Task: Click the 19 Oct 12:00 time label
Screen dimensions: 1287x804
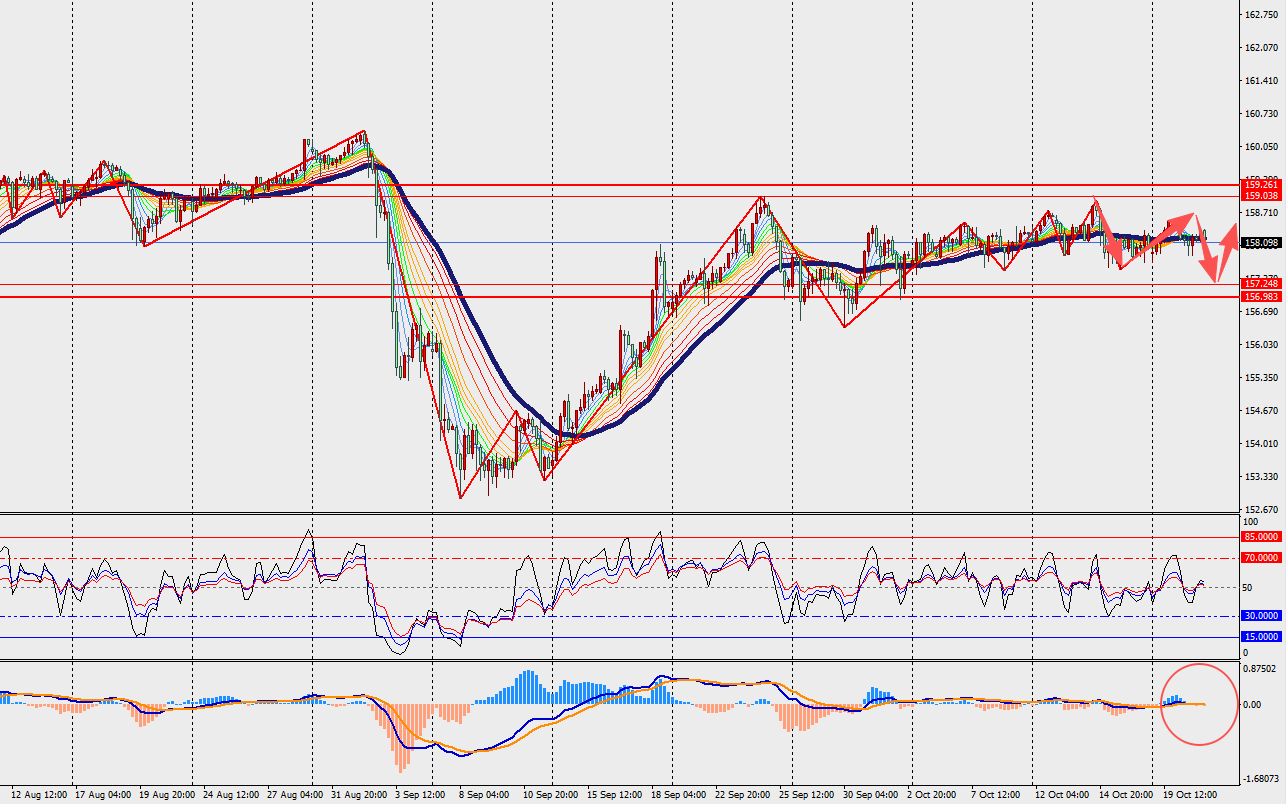Action: pos(1189,795)
